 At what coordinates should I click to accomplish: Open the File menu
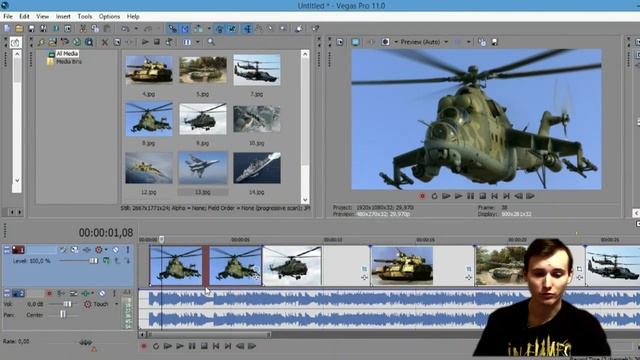(8, 16)
